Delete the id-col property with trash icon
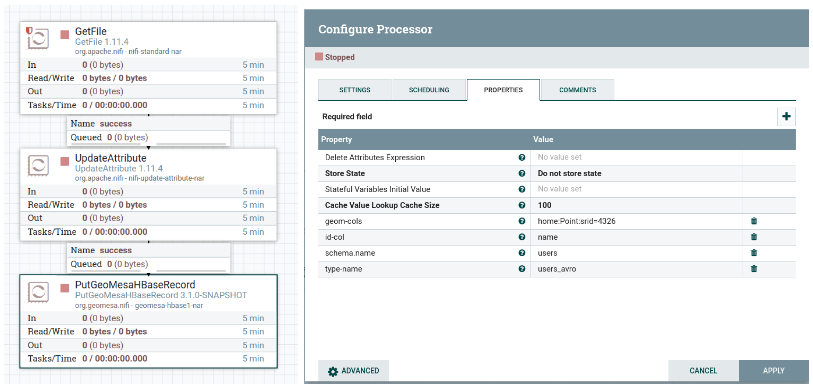 tap(754, 237)
